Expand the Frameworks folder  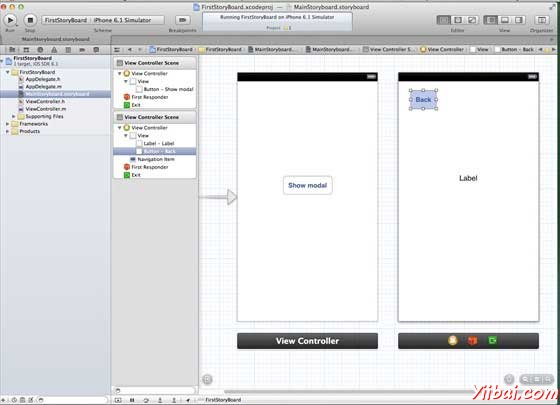[x=8, y=124]
